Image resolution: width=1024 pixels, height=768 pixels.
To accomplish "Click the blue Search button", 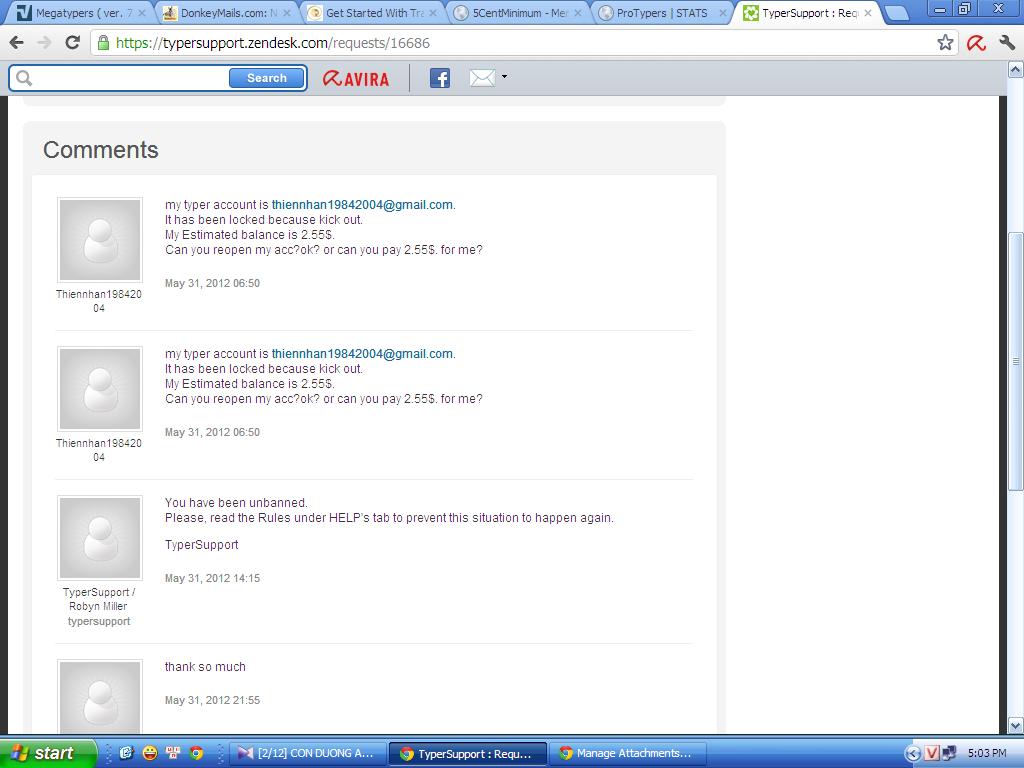I will point(267,78).
